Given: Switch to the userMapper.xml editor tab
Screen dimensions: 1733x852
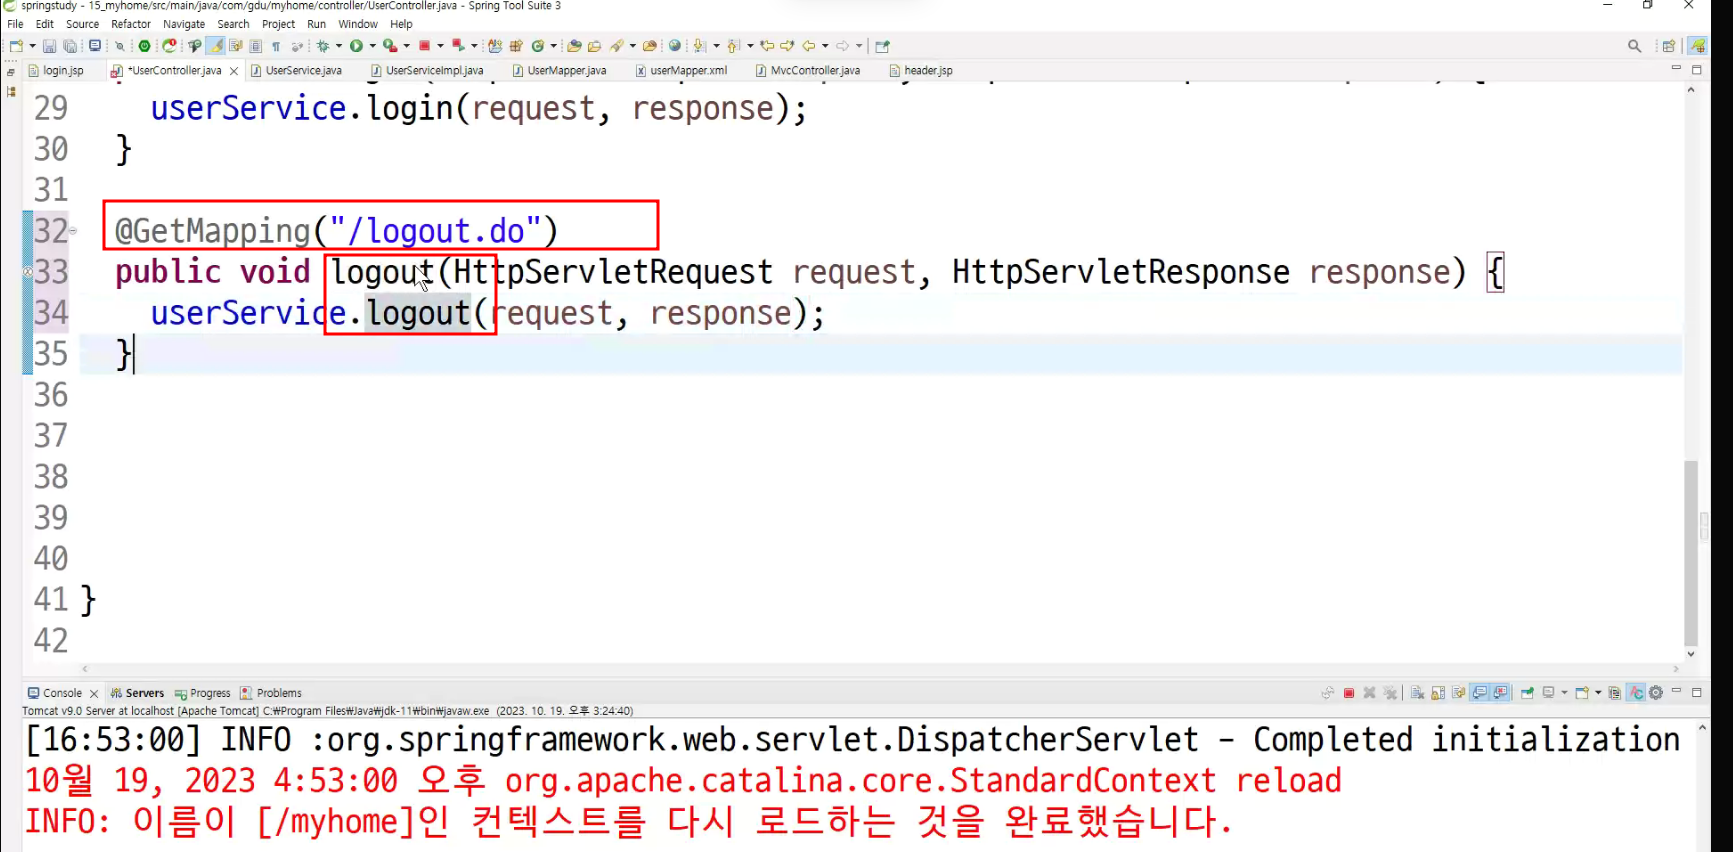Looking at the screenshot, I should click(681, 71).
